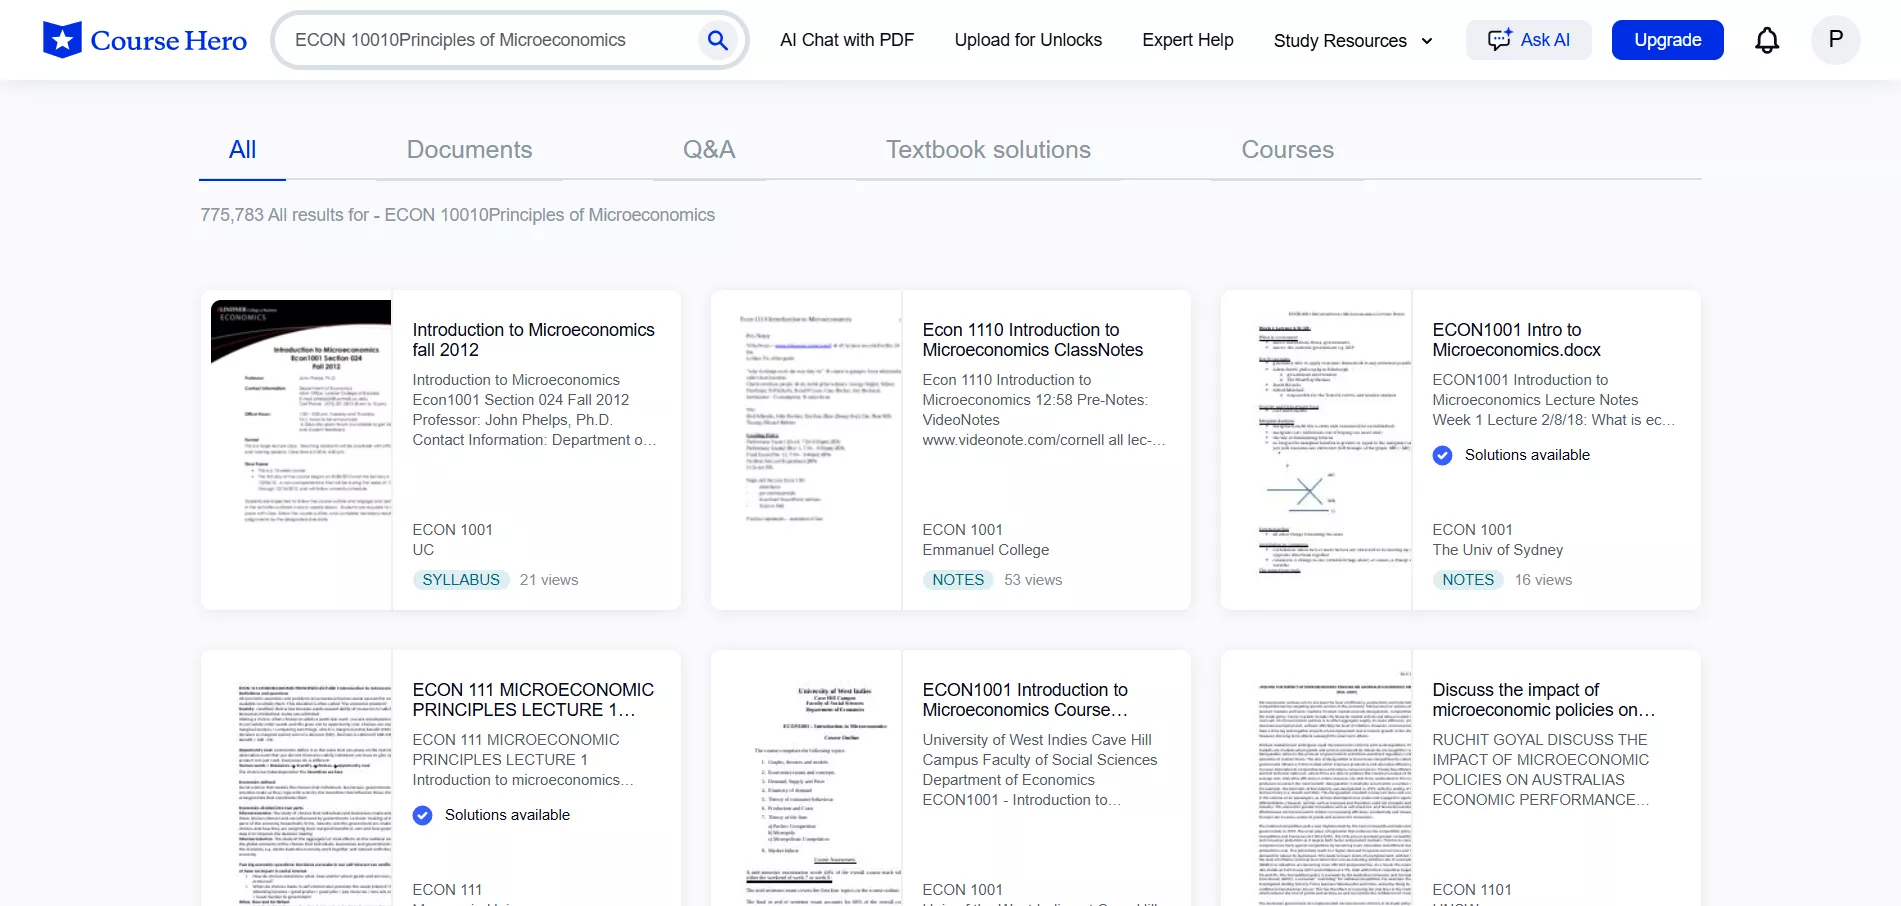Click the RUCHIT GOYAL description text
Image resolution: width=1901 pixels, height=906 pixels.
(x=1541, y=770)
